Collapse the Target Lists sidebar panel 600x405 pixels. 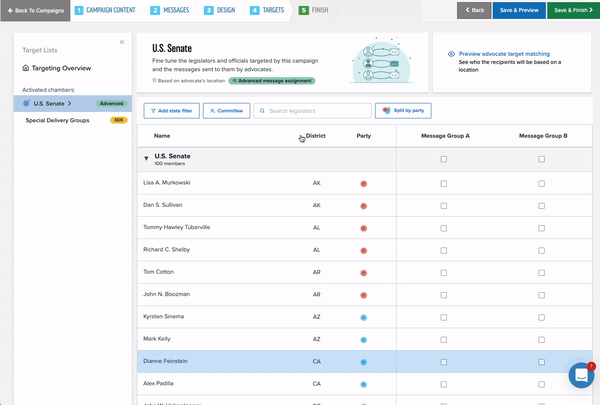122,42
